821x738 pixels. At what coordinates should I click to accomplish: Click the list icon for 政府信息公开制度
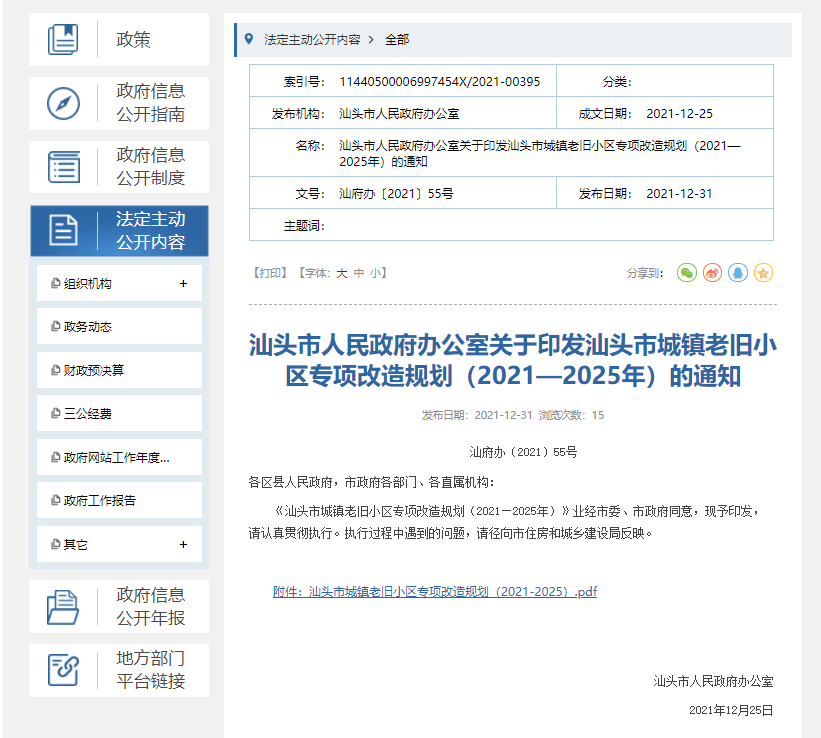[63, 167]
